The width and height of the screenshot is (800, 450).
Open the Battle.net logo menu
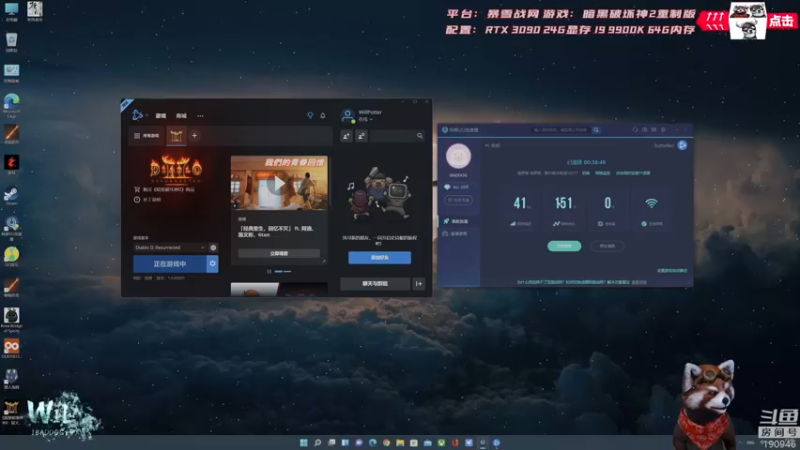tap(138, 115)
